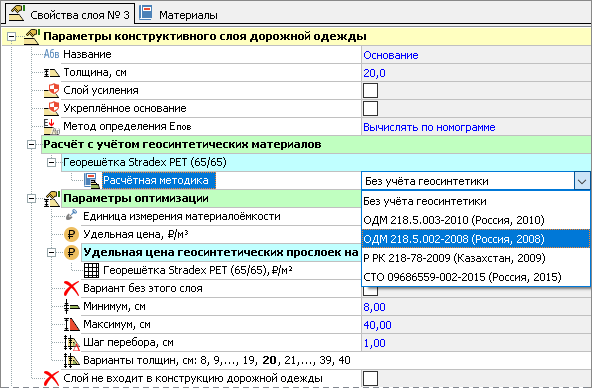Viewport: 592px width, 388px height.
Task: Select the Максимум, см row label
Action: [x=117, y=324]
